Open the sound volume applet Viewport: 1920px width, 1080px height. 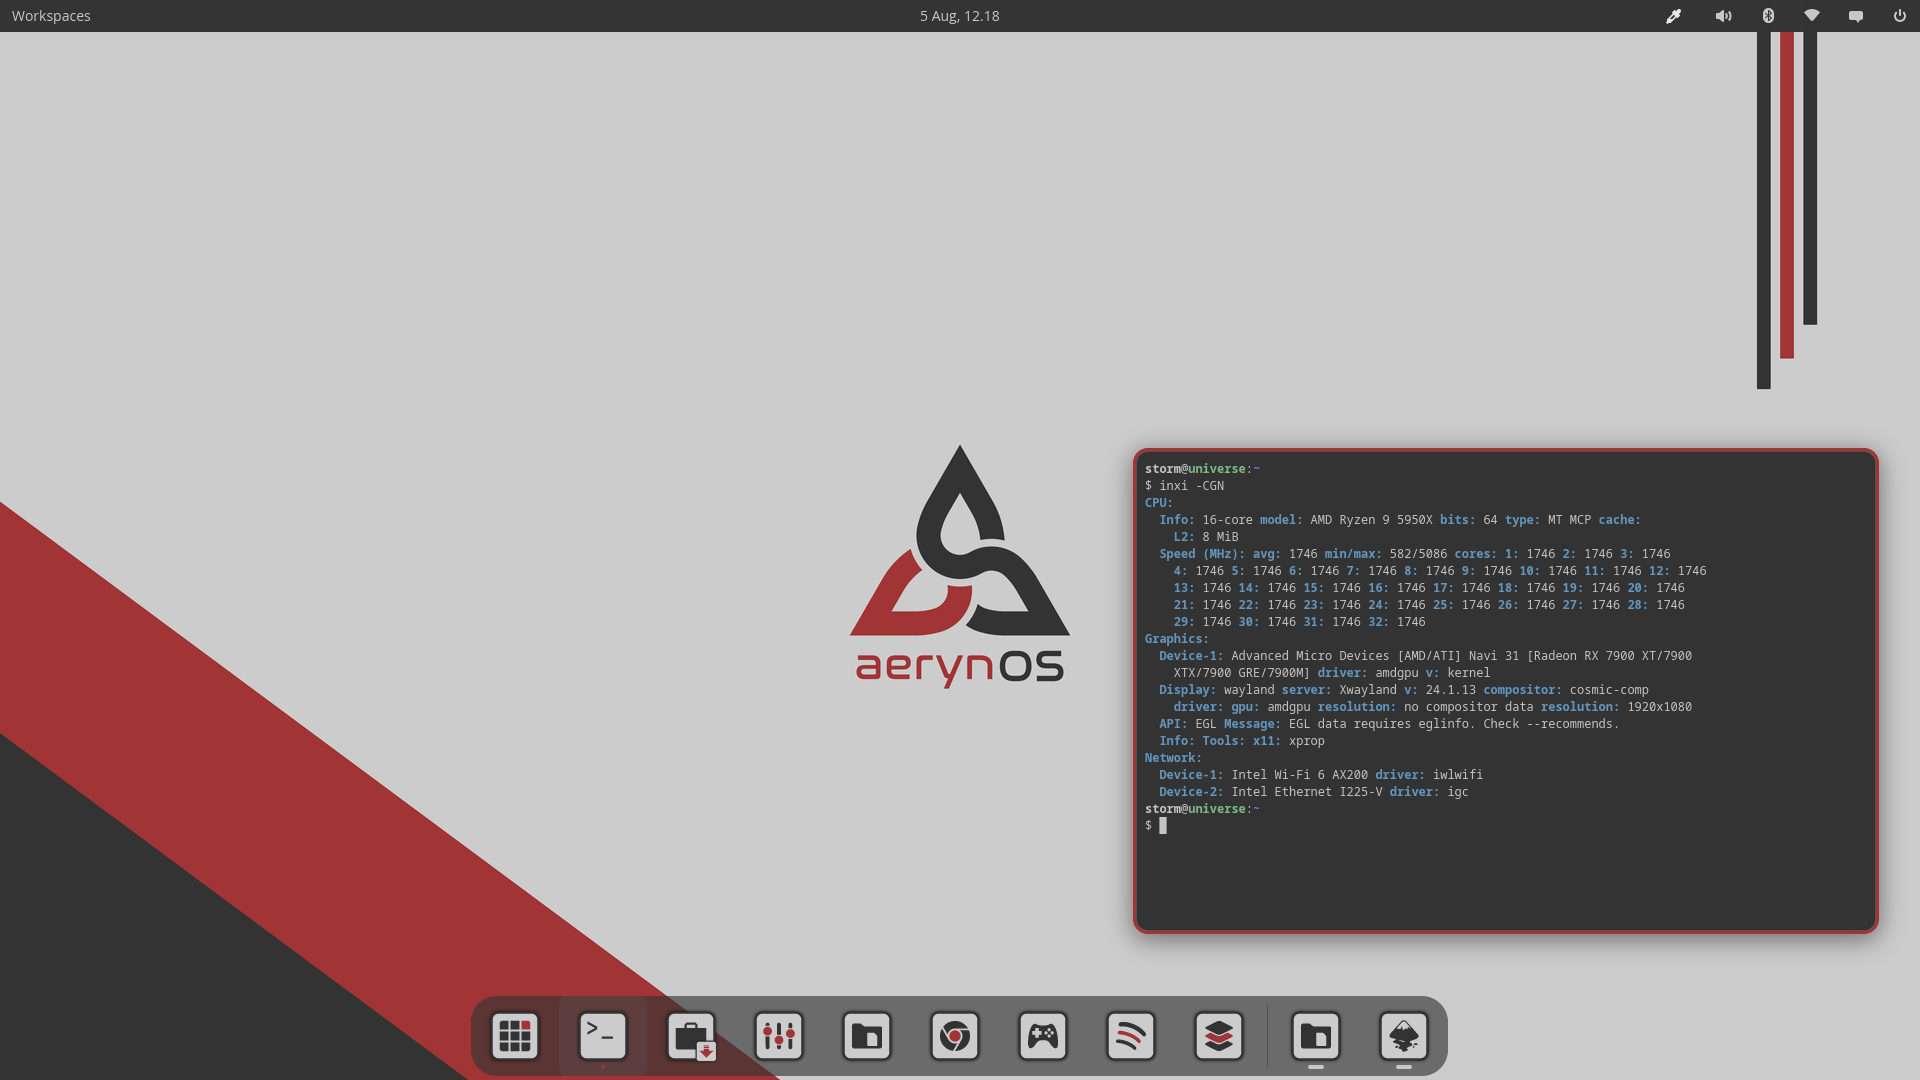click(x=1723, y=16)
